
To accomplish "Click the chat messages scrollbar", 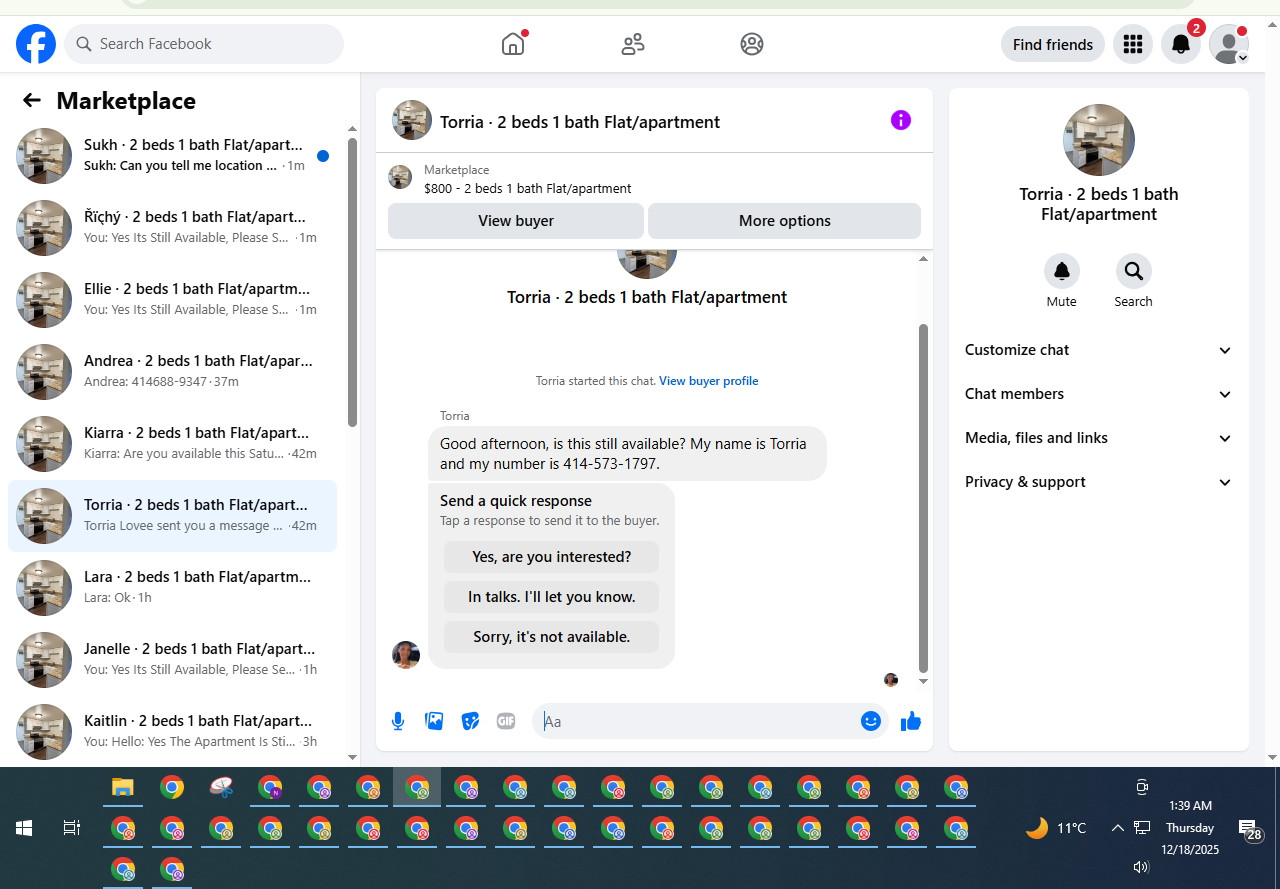I will click(923, 498).
